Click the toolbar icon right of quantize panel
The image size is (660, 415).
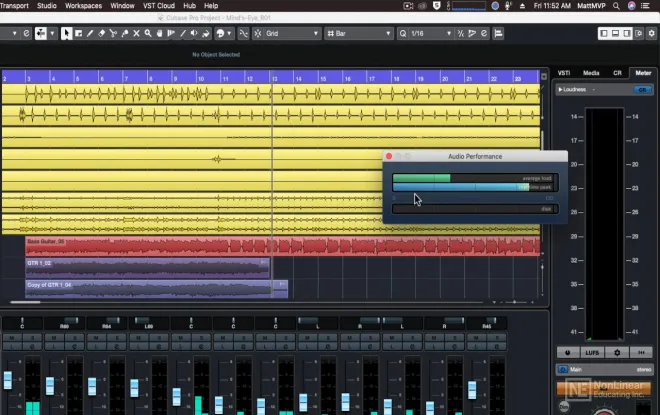point(498,33)
